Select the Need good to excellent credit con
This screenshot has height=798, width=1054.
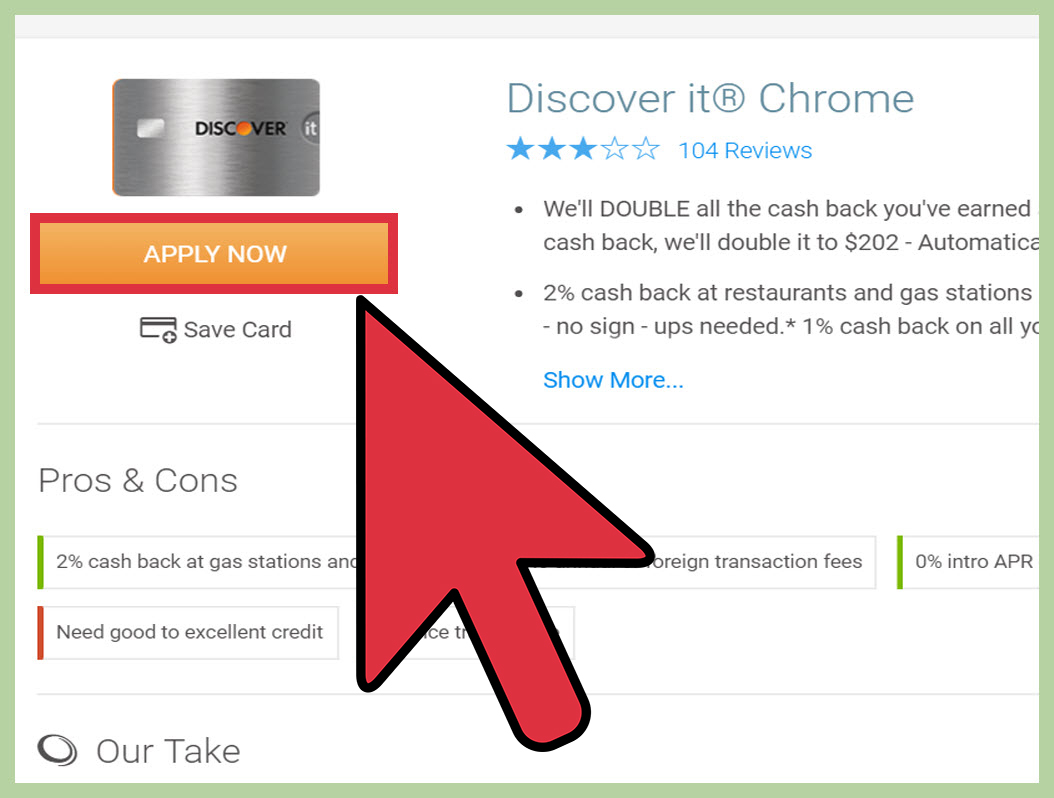click(188, 633)
